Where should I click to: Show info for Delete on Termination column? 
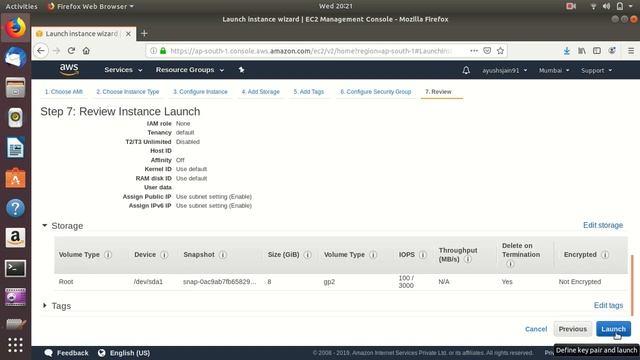[x=510, y=264]
